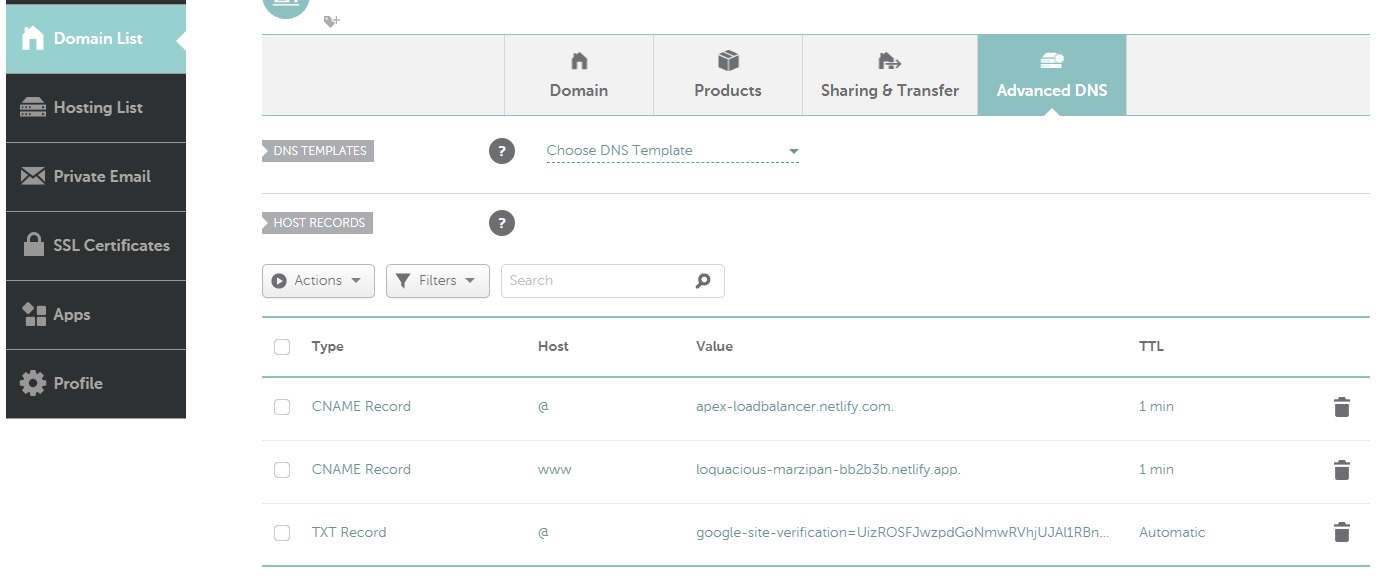Click the search magnifier icon

pos(703,281)
